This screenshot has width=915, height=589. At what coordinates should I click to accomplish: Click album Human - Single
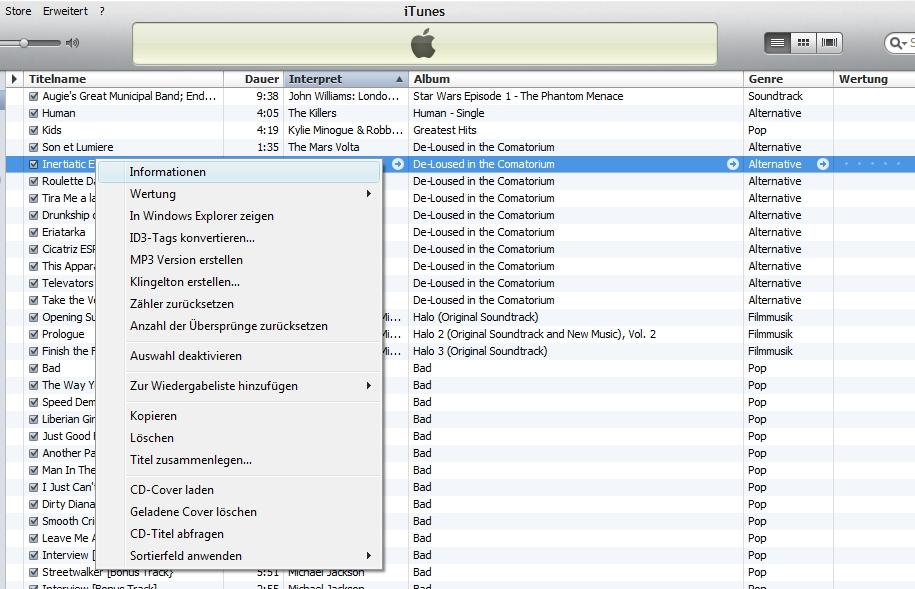pos(449,113)
